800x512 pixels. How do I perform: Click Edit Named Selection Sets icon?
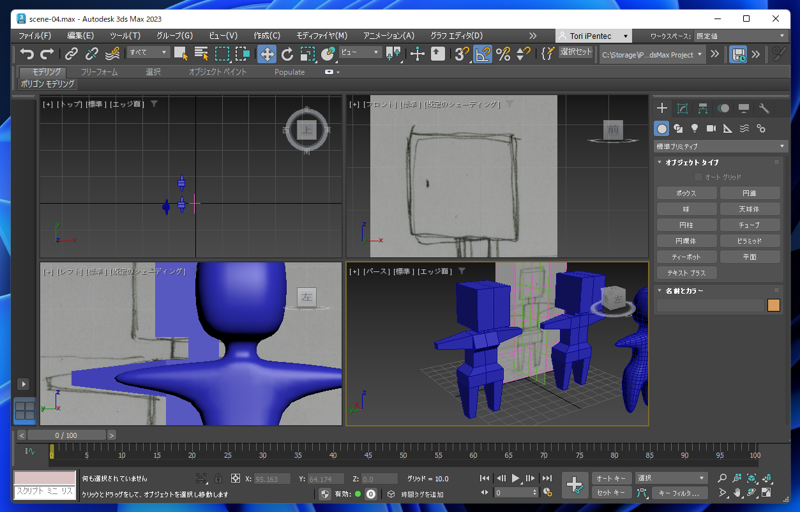tap(547, 54)
